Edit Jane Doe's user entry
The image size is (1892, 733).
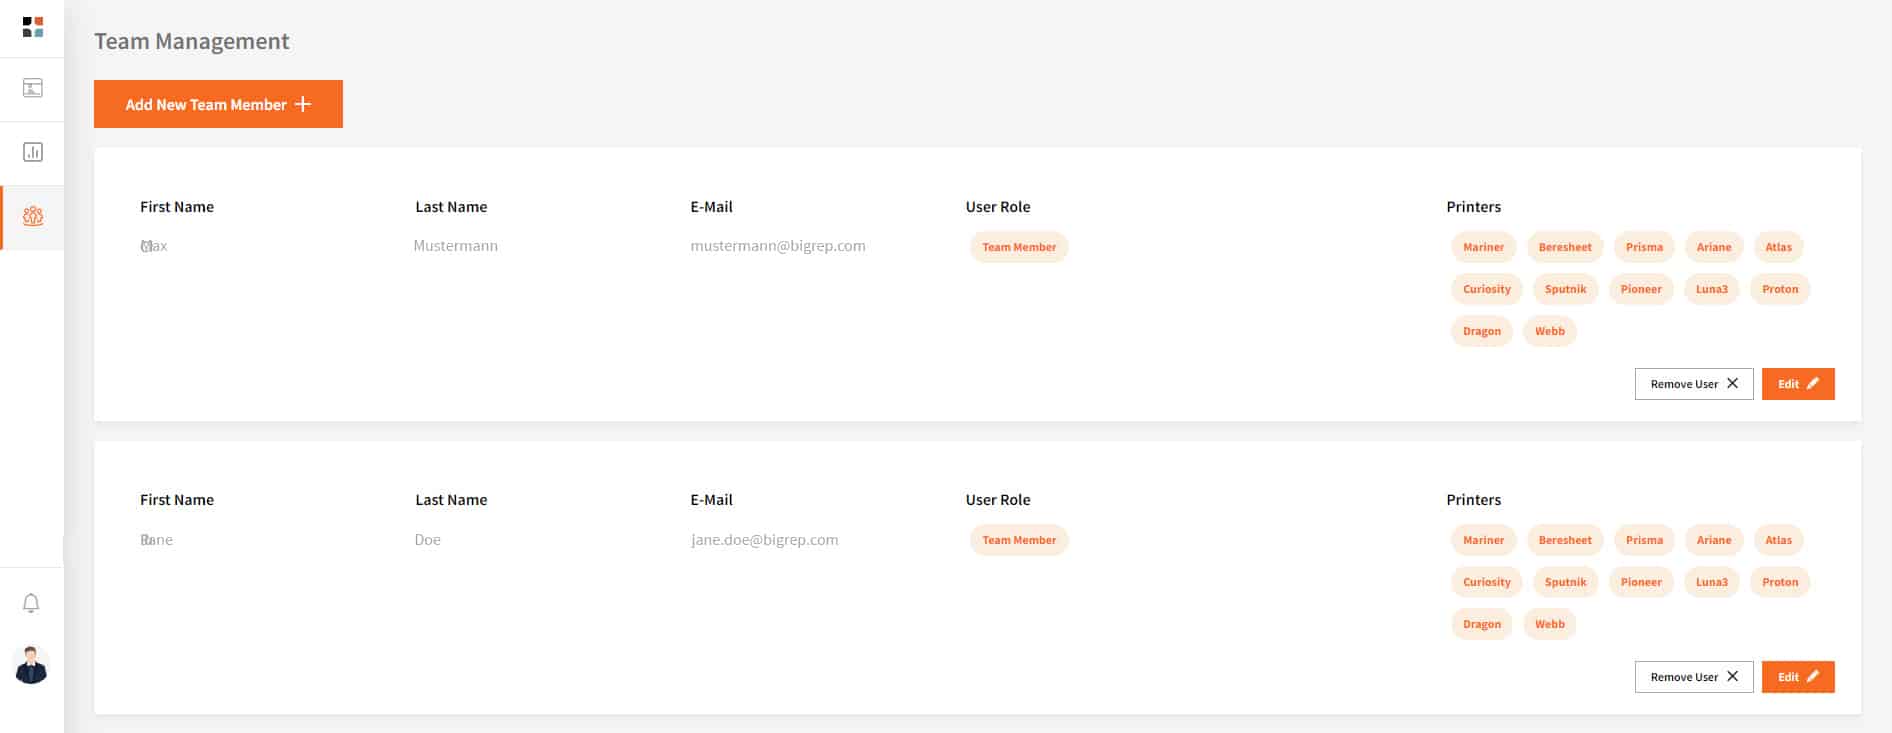click(1798, 677)
